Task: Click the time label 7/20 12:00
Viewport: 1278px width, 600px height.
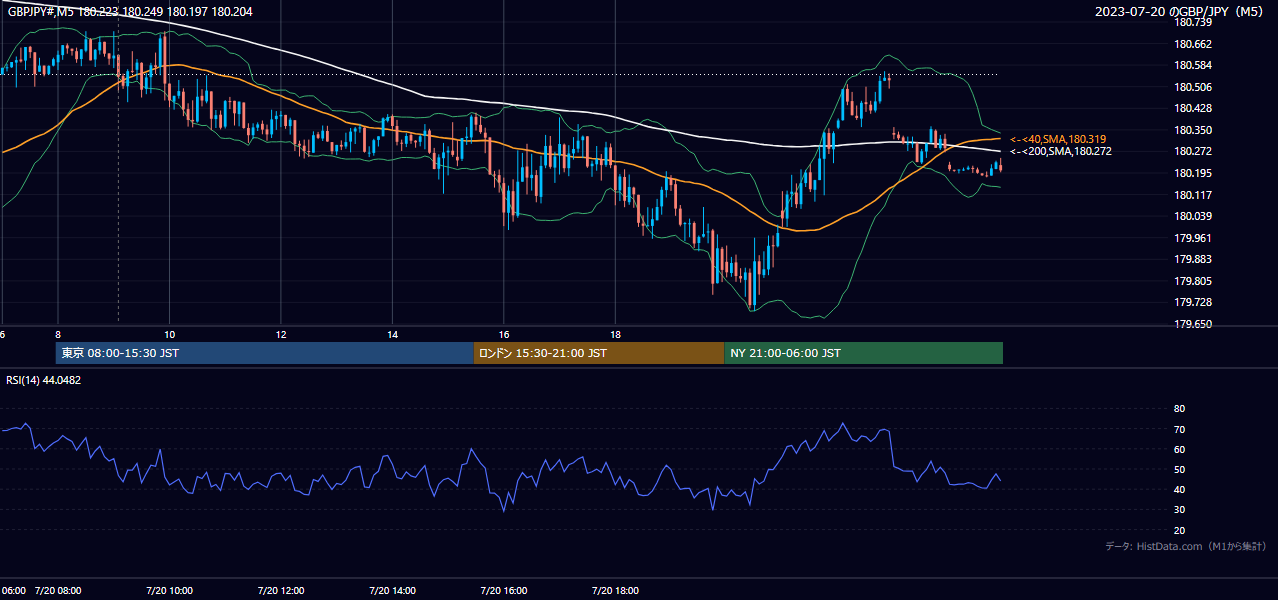Action: [x=281, y=591]
